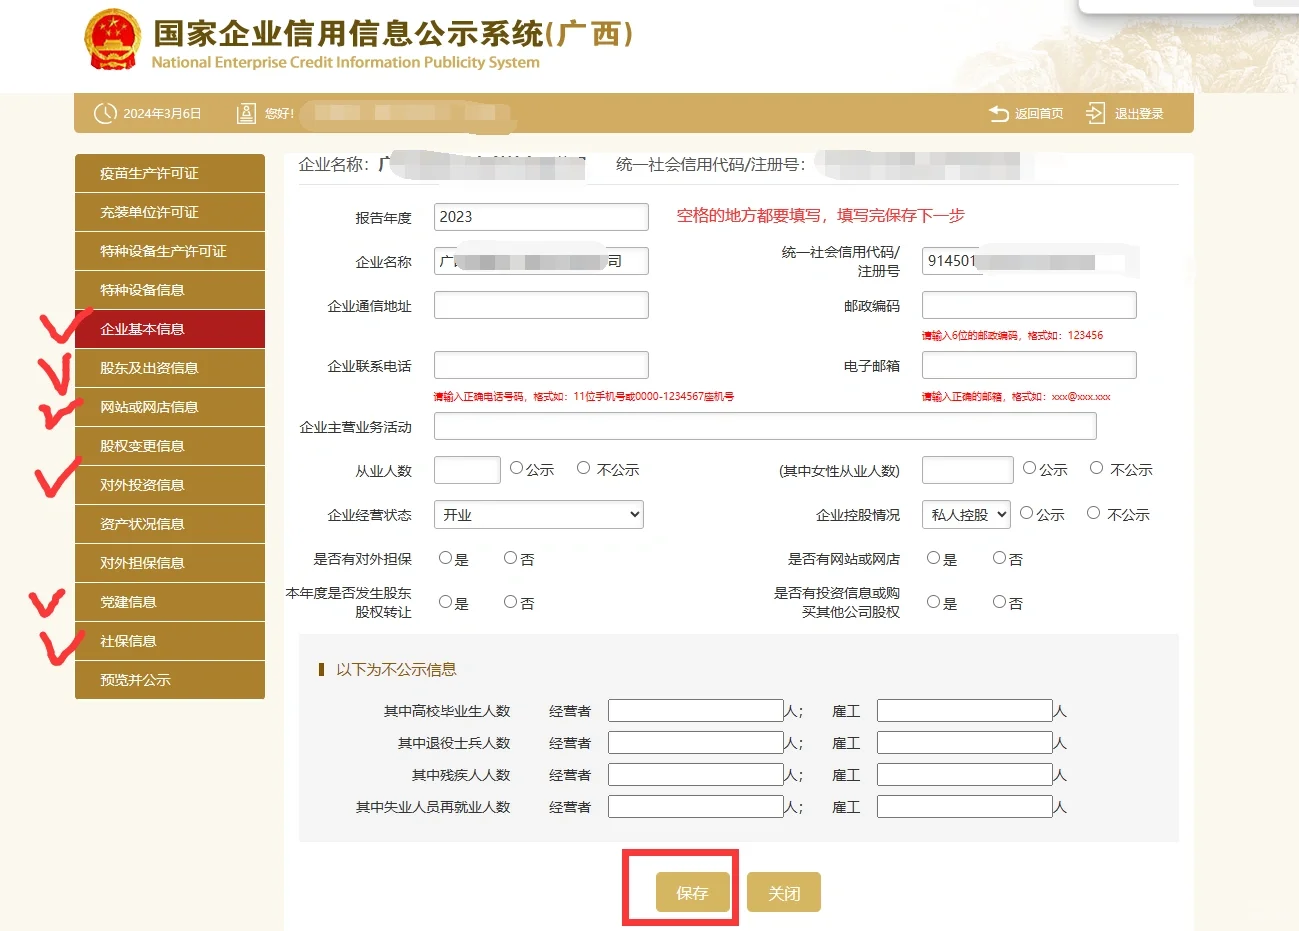Open 股权变更信息 sidebar item
1299x931 pixels.
(x=170, y=446)
